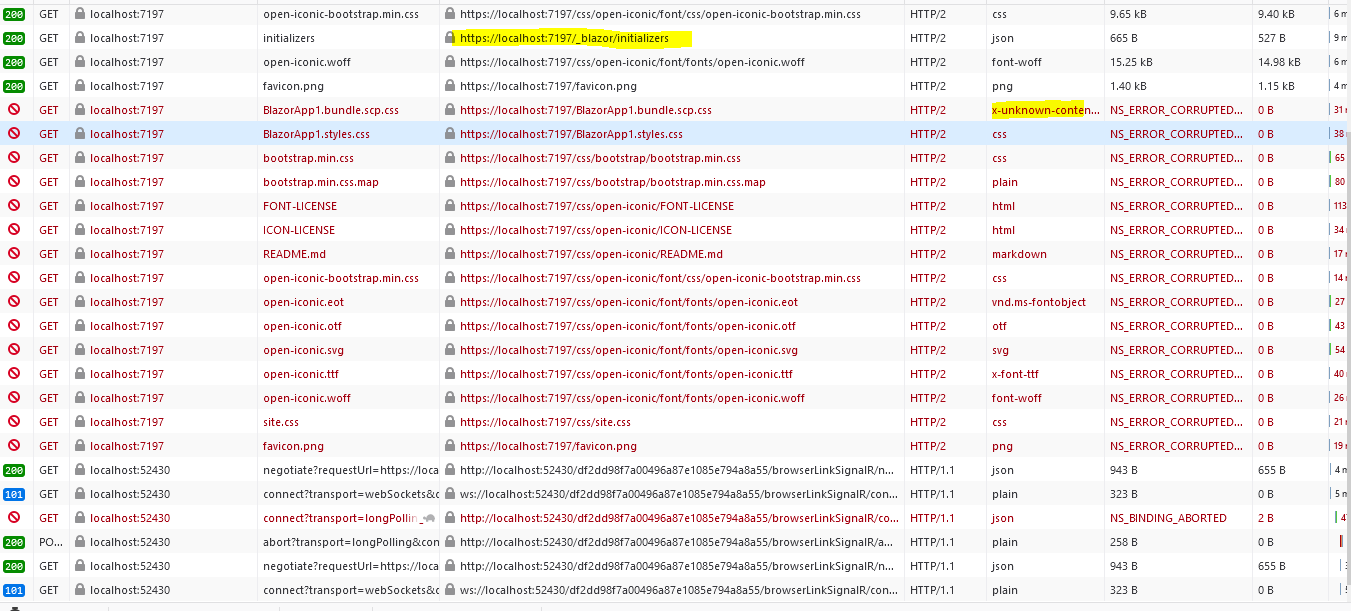Click the blocked icon on the README.md request

point(14,254)
